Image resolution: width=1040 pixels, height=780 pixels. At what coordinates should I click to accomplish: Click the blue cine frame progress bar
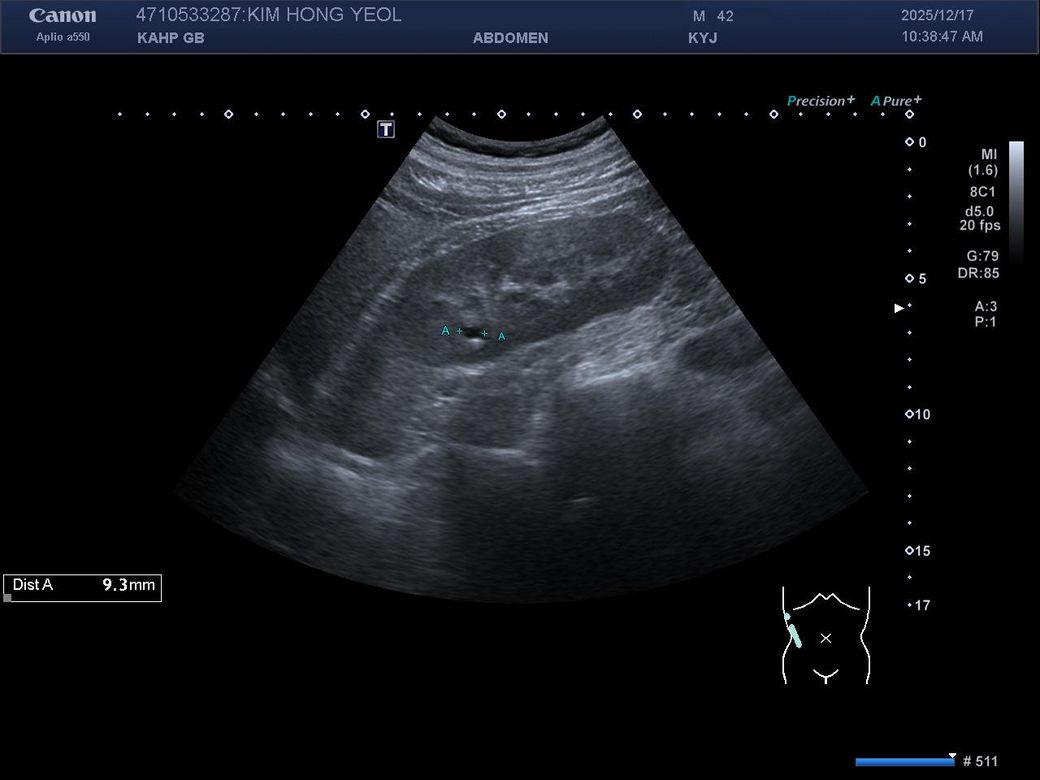(x=904, y=762)
